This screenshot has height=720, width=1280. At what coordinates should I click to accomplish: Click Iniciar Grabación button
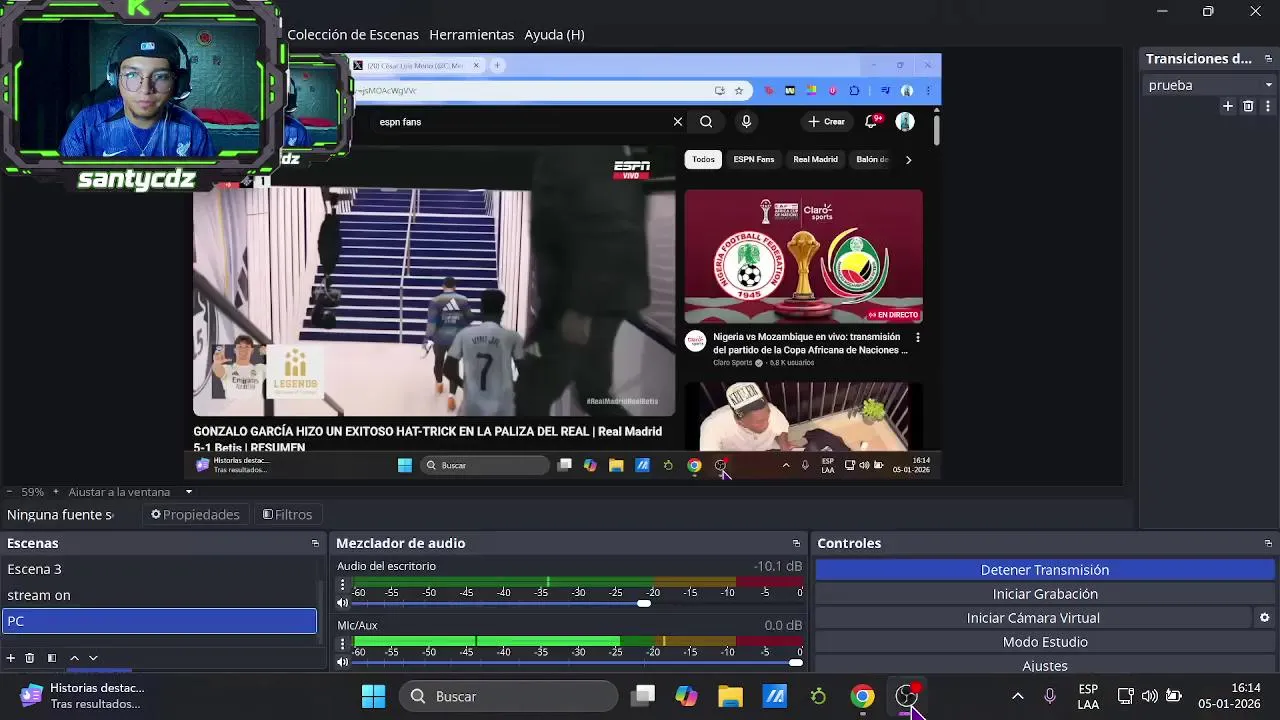[1045, 594]
